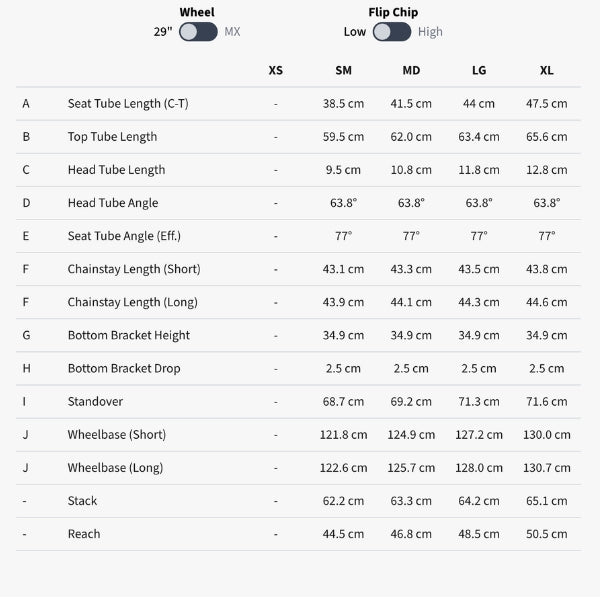Toggle the Flip Chip switch
Image resolution: width=600 pixels, height=600 pixels.
[391, 32]
